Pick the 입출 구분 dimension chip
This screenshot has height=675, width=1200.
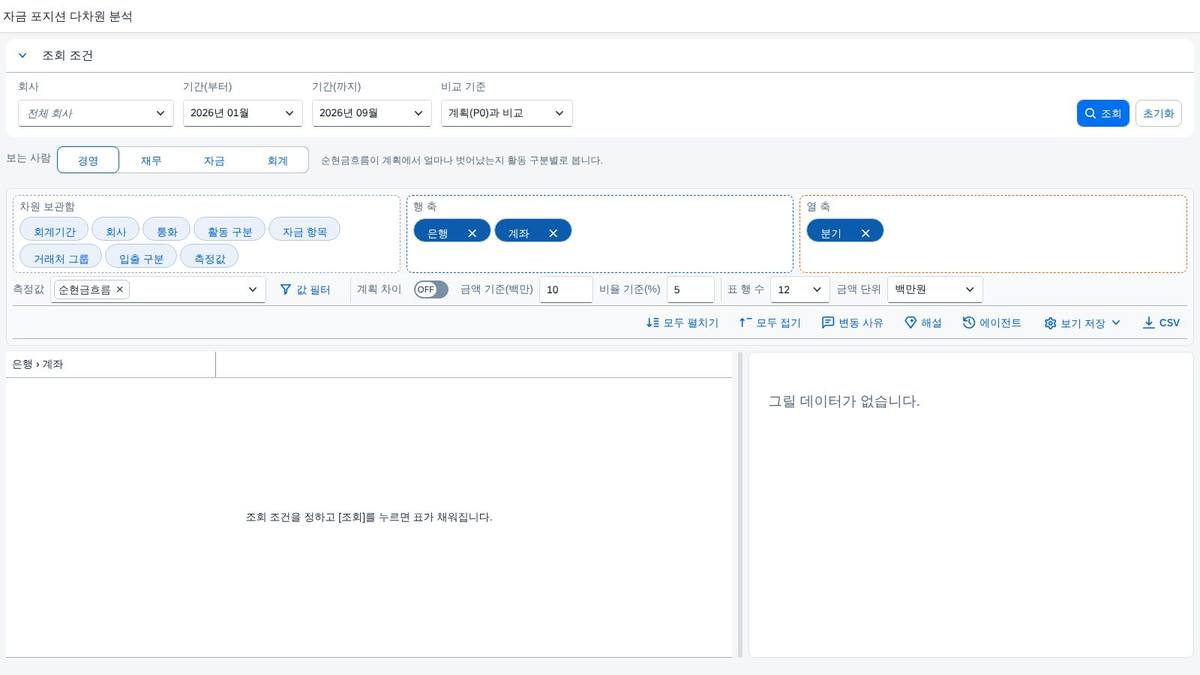tap(141, 258)
